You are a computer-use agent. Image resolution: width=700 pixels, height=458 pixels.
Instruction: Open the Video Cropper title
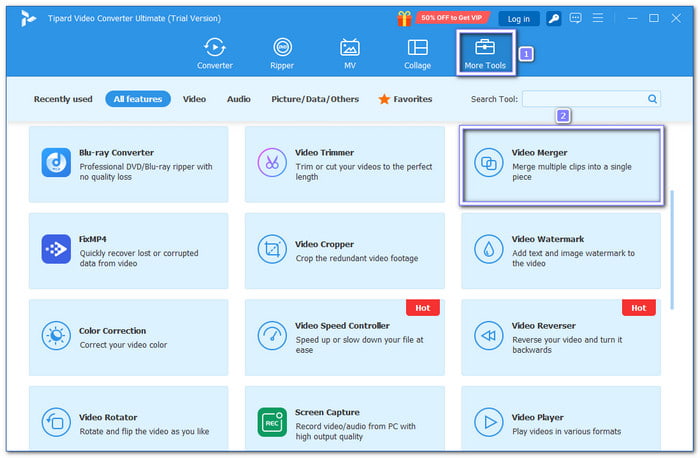(x=325, y=244)
